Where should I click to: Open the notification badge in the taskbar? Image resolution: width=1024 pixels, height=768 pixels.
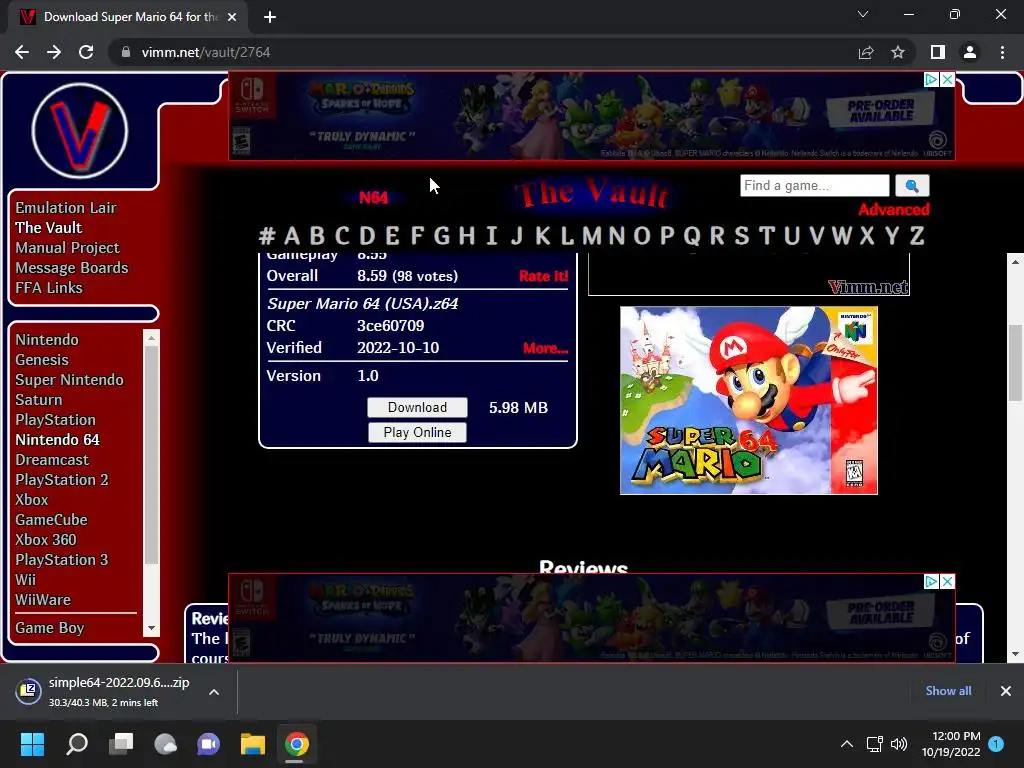[x=996, y=744]
